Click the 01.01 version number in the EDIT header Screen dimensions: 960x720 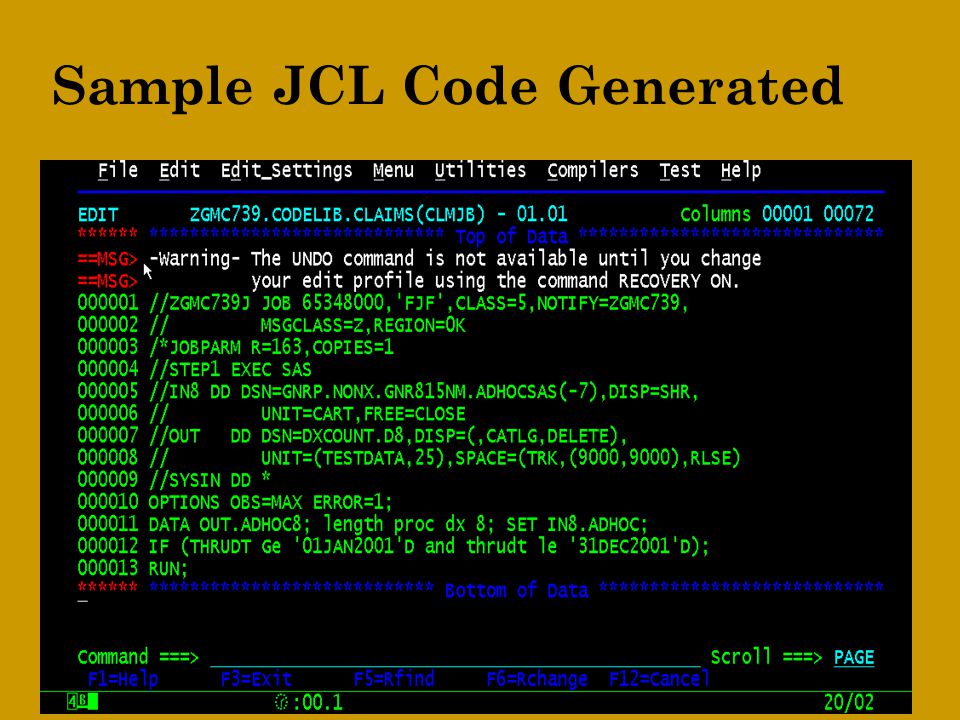coord(542,214)
